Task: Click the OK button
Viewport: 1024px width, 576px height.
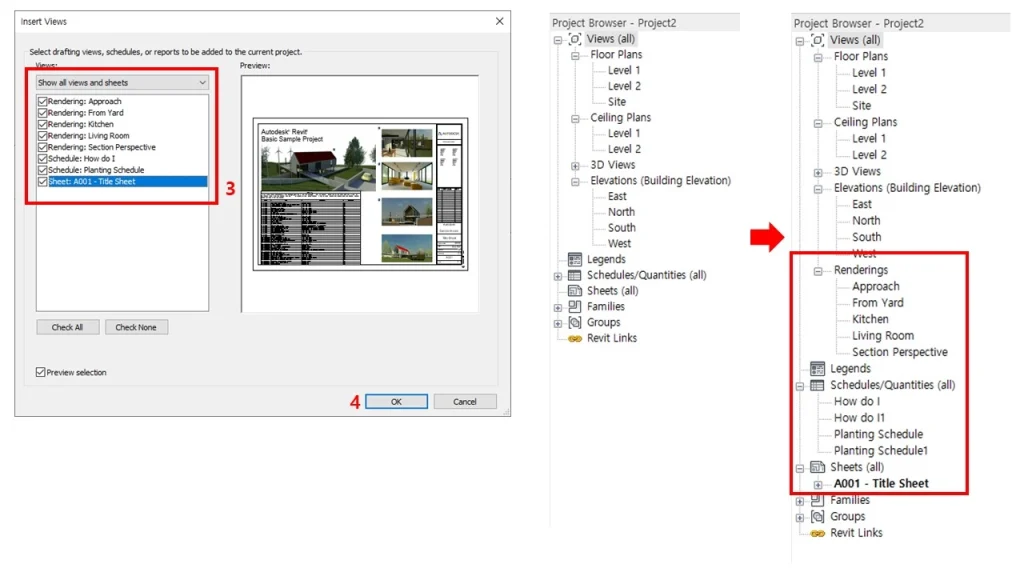Action: pos(396,402)
